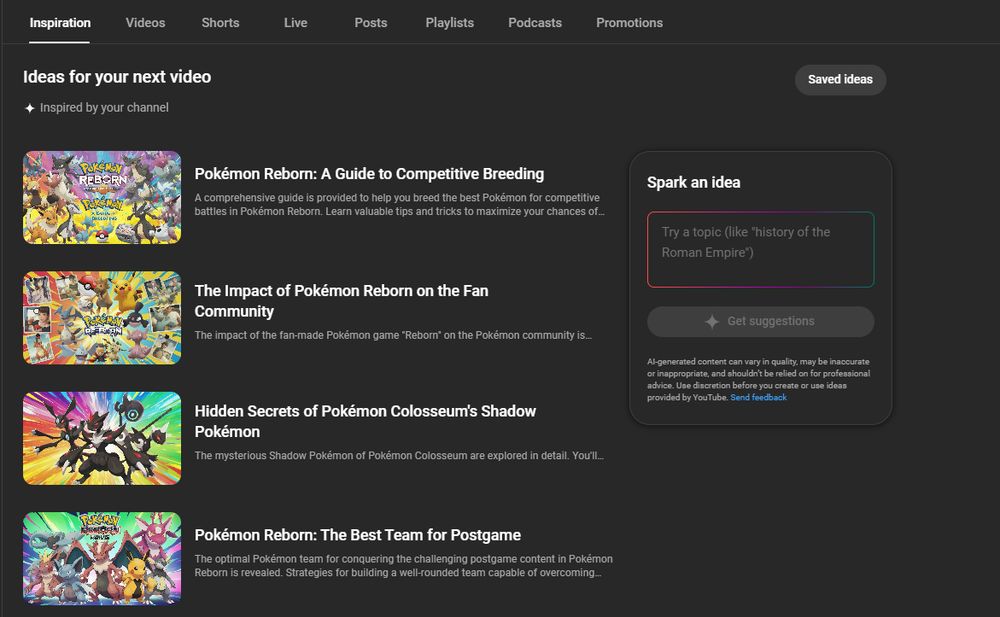
Task: Open the Colosseum Shadow Pokémon thumbnail
Action: tap(102, 438)
